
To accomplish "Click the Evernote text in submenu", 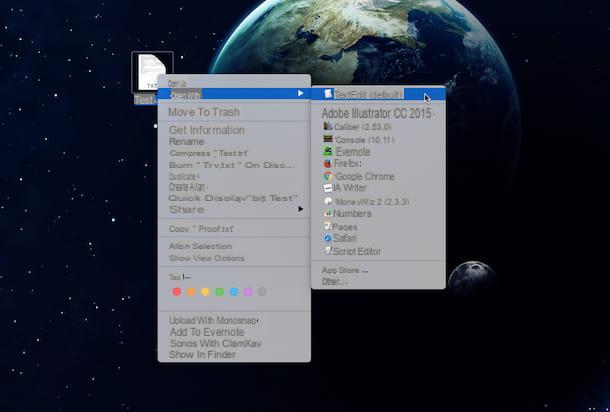I will pos(353,152).
